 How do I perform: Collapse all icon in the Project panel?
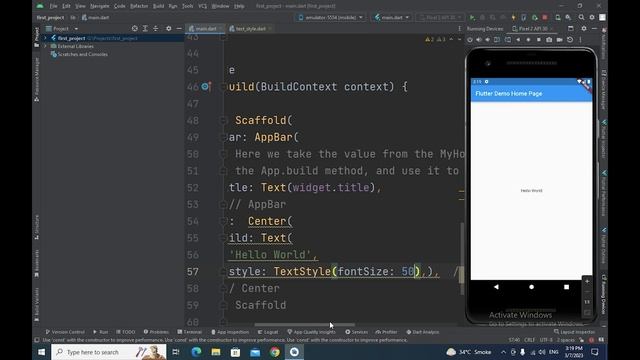coord(156,29)
